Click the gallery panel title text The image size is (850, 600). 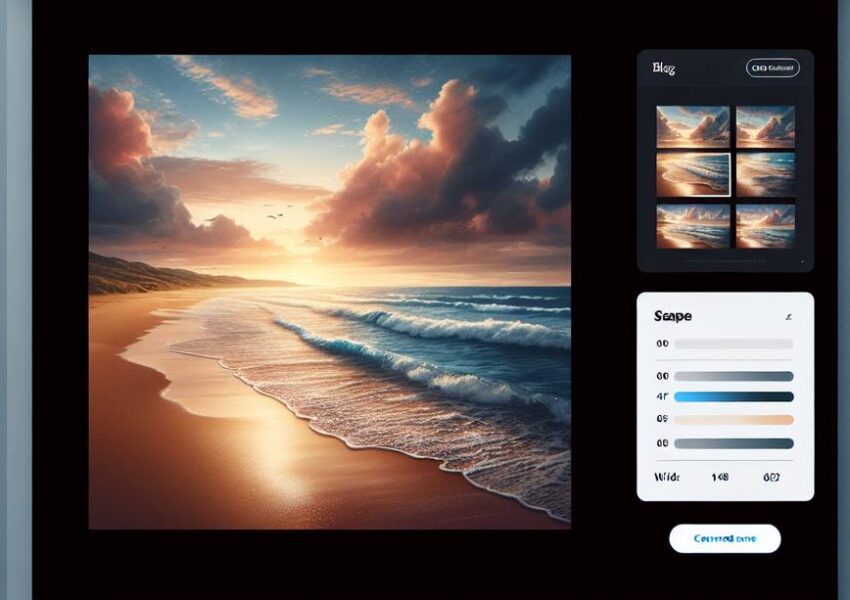(x=664, y=68)
